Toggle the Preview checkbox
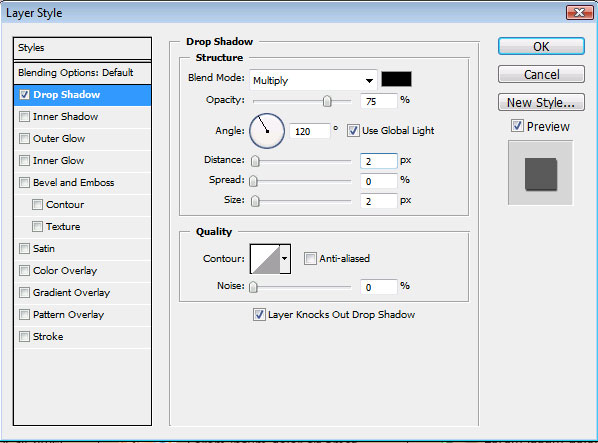Viewport: 598px width, 443px height. pyautogui.click(x=517, y=126)
